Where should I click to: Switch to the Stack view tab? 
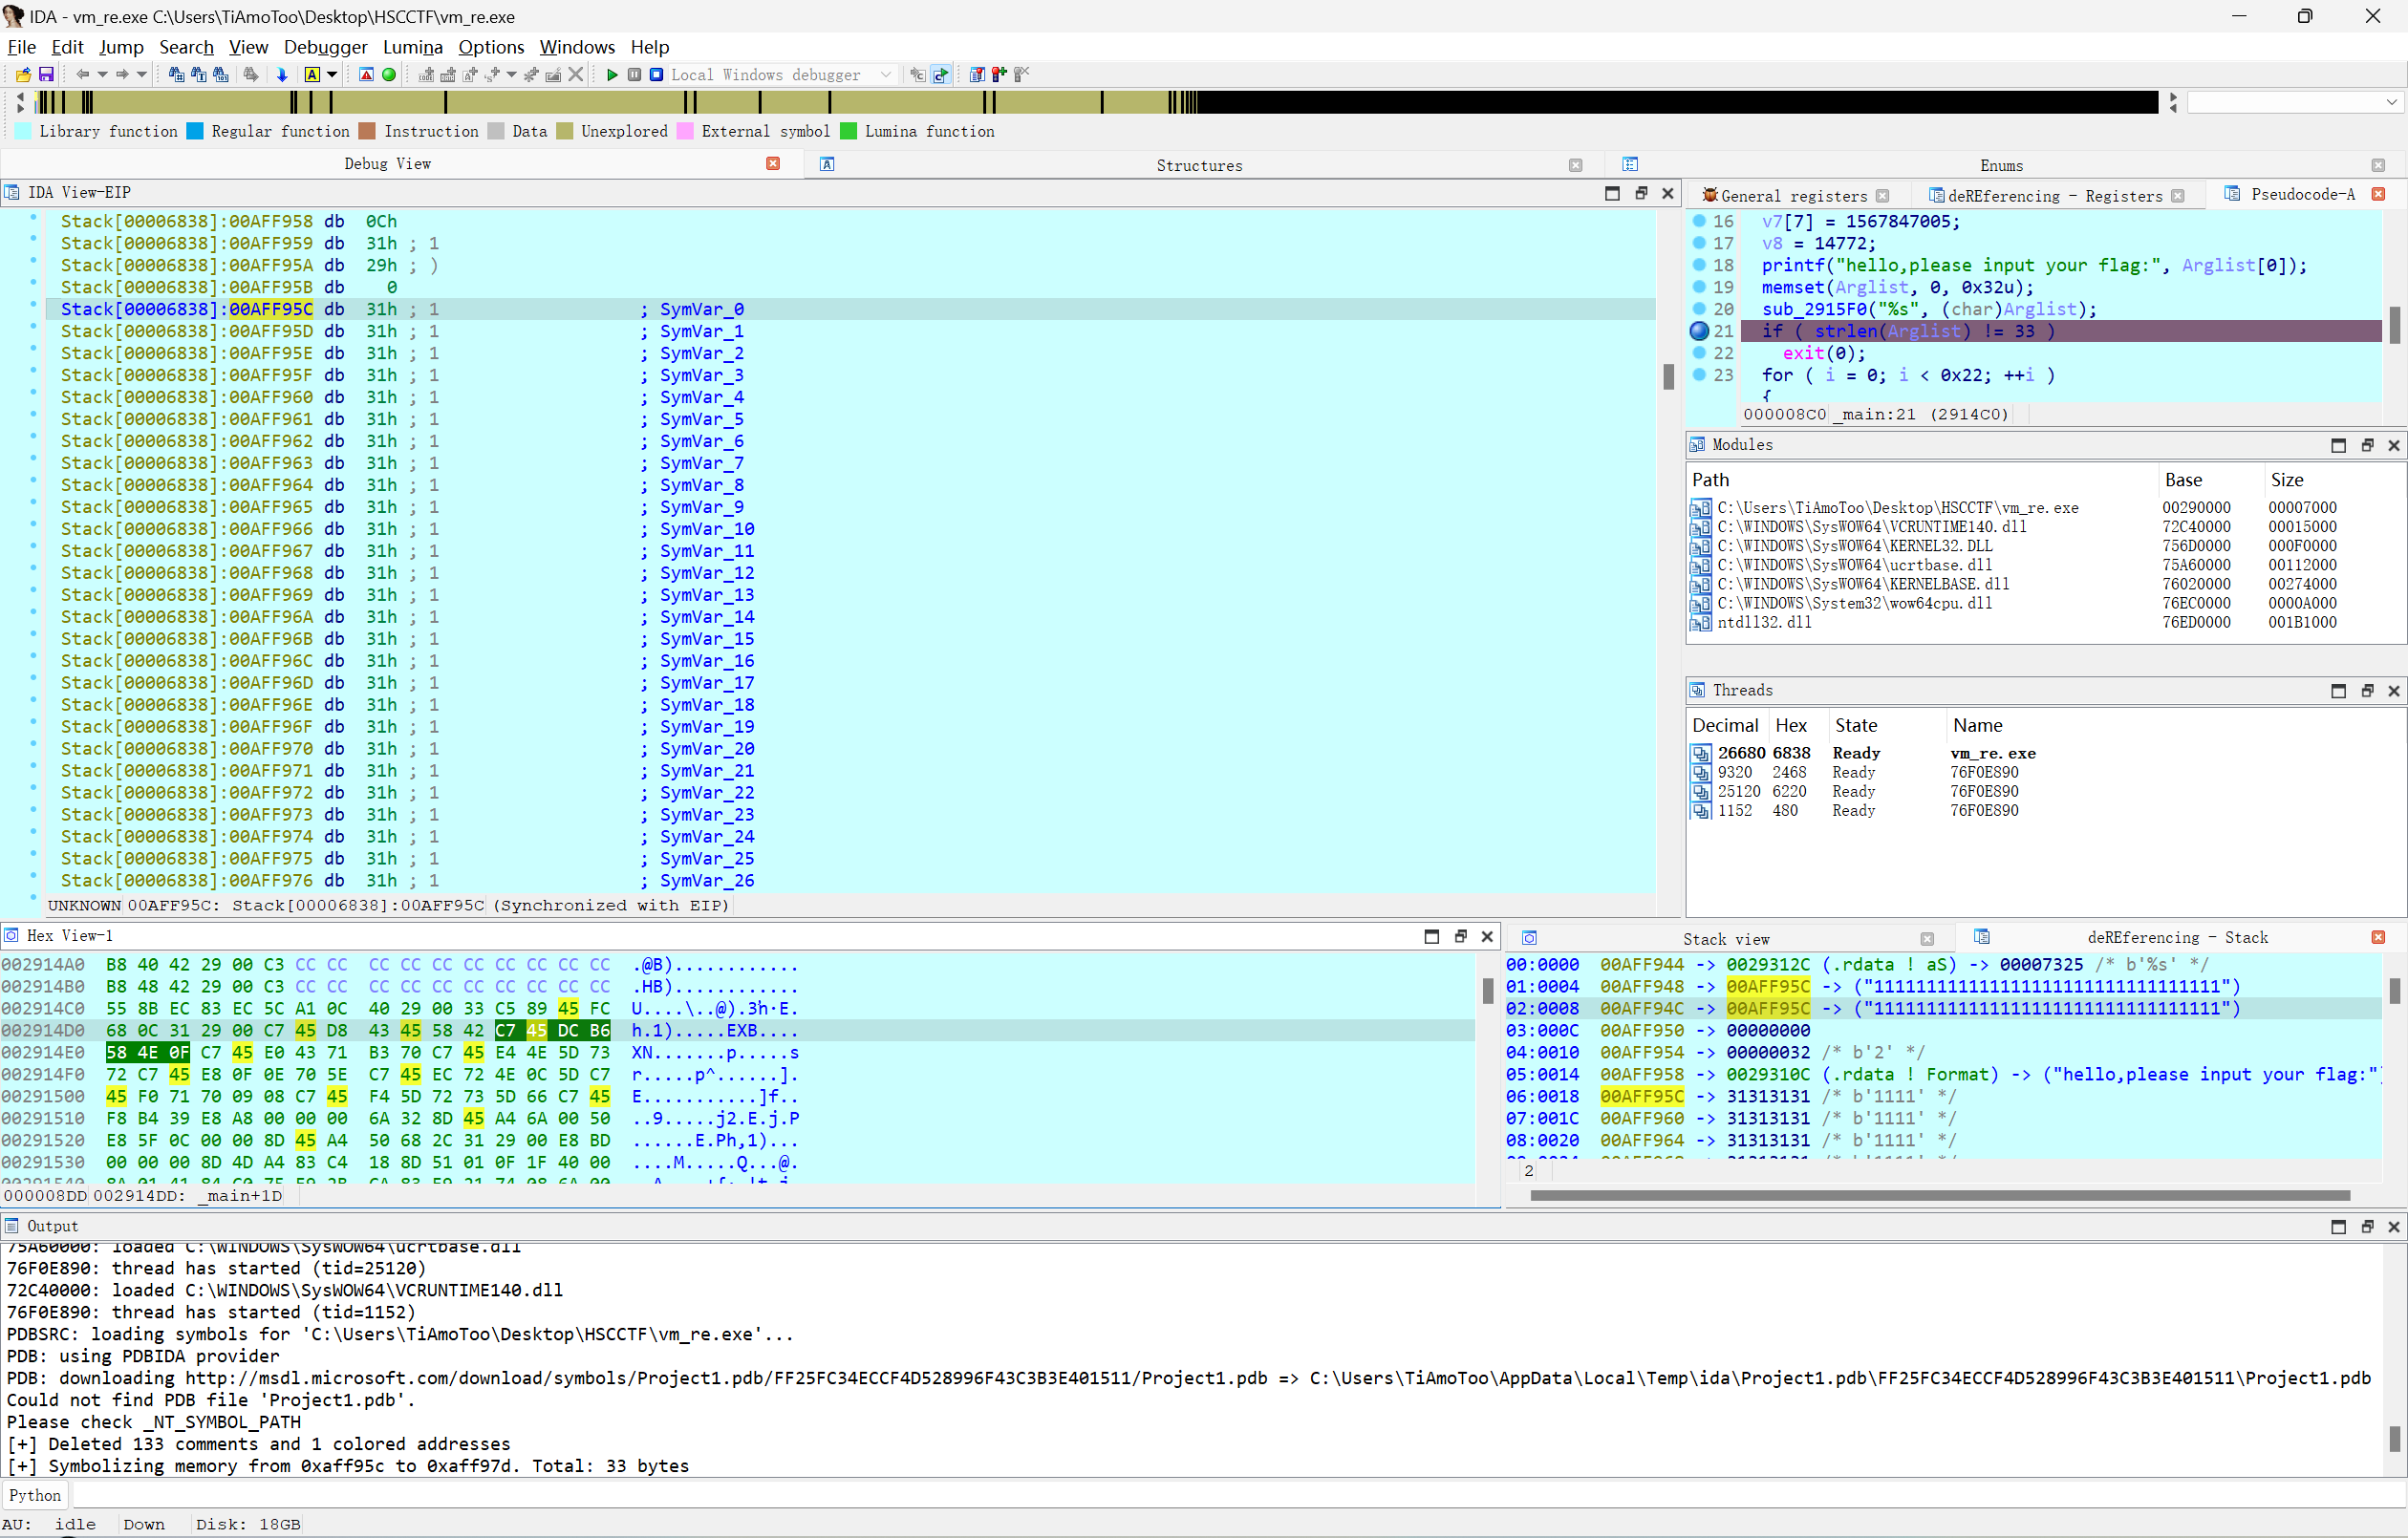(x=1726, y=939)
